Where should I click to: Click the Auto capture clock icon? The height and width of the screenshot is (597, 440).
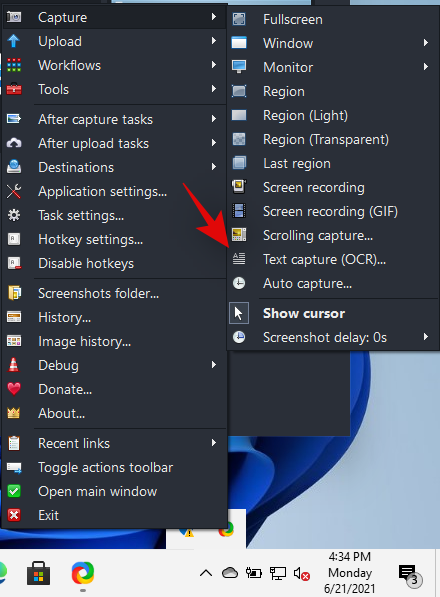pos(239,283)
